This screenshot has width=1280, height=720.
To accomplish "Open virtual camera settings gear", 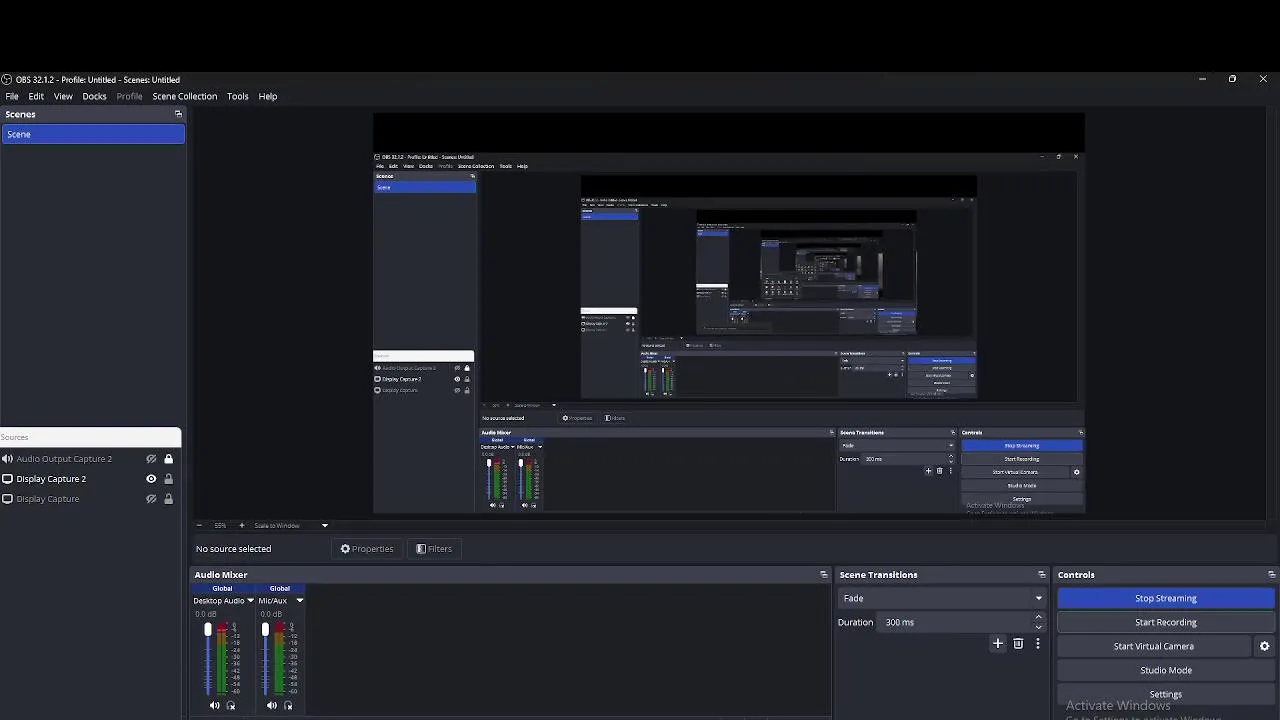I will pyautogui.click(x=1265, y=646).
